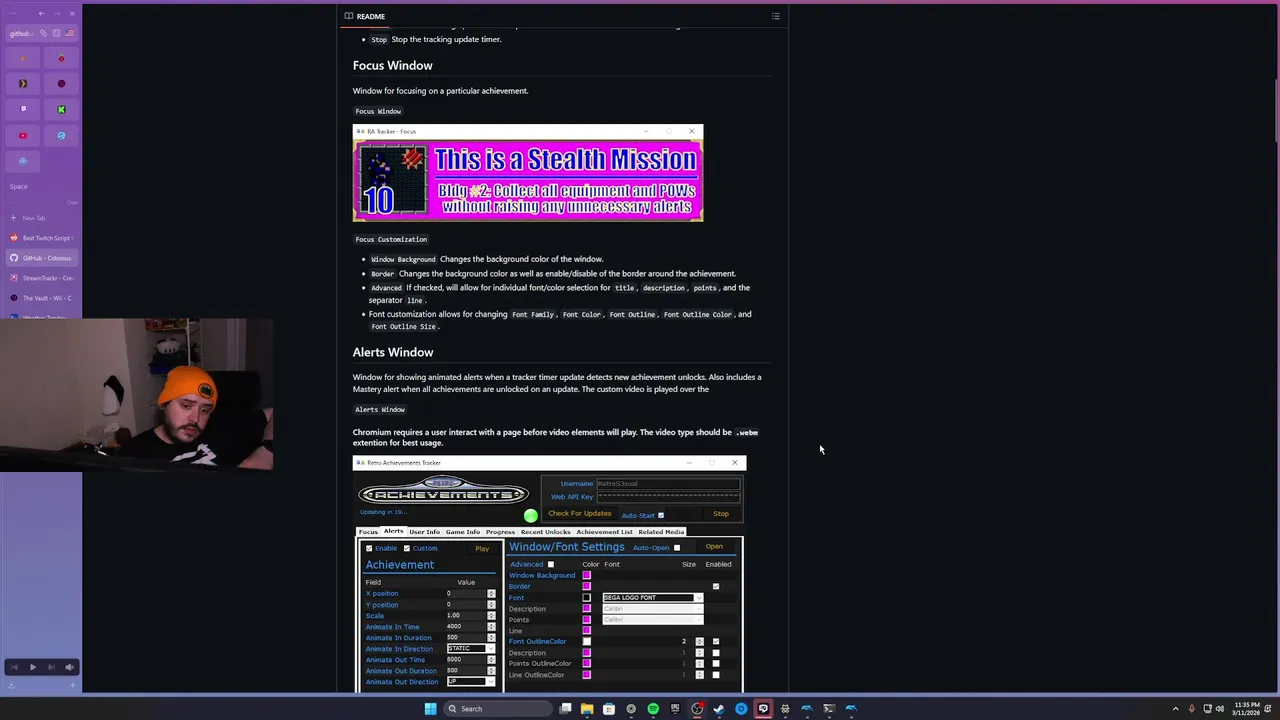Screen dimensions: 1280x720
Task: Click the Stop button in tracker image
Action: [x=721, y=514]
